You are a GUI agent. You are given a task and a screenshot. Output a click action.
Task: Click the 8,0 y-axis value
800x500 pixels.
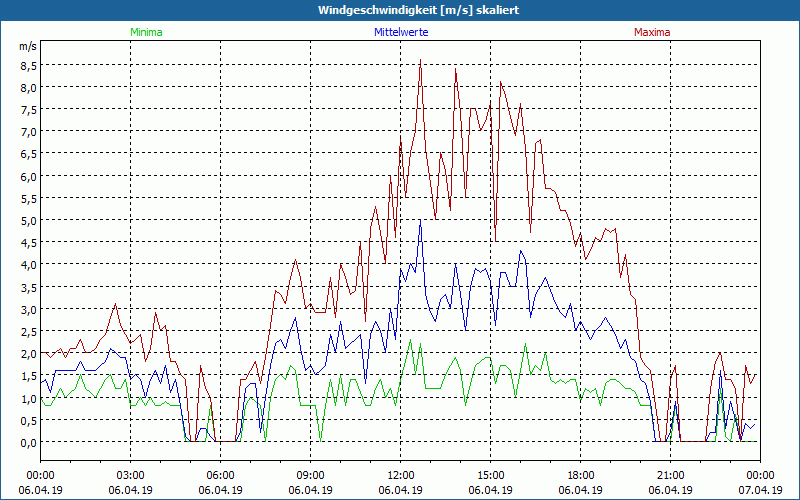28,87
